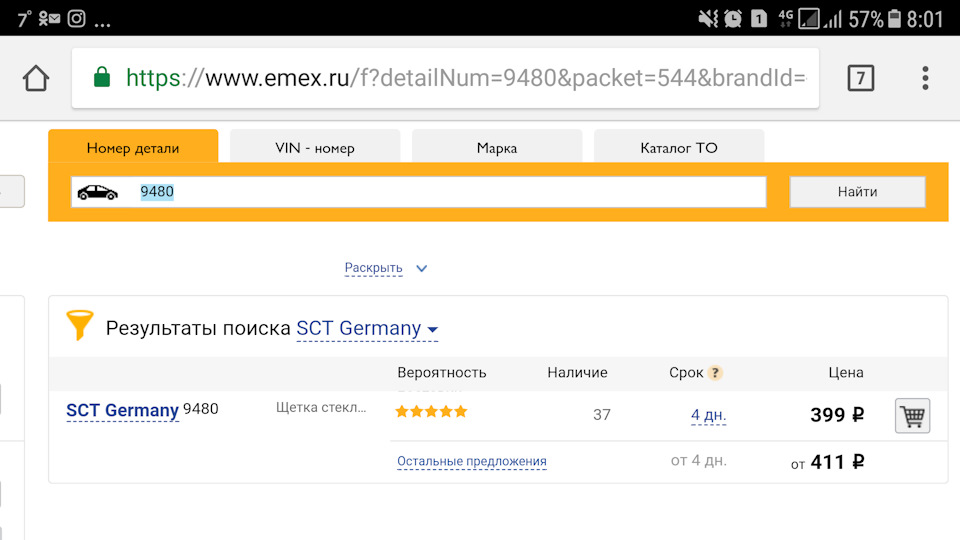
Task: Open the browser three-dot menu
Action: click(x=925, y=78)
